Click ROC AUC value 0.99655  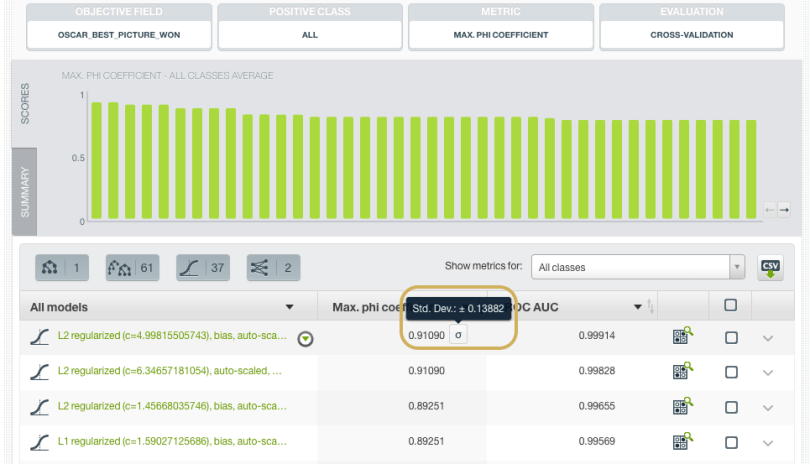click(x=597, y=406)
